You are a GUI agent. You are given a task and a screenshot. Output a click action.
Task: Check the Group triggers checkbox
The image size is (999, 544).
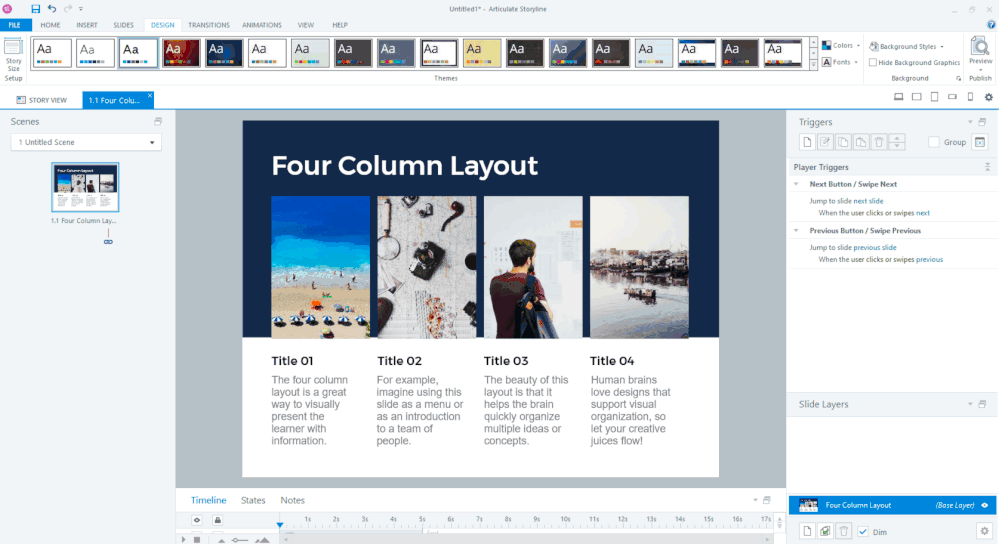coord(934,142)
